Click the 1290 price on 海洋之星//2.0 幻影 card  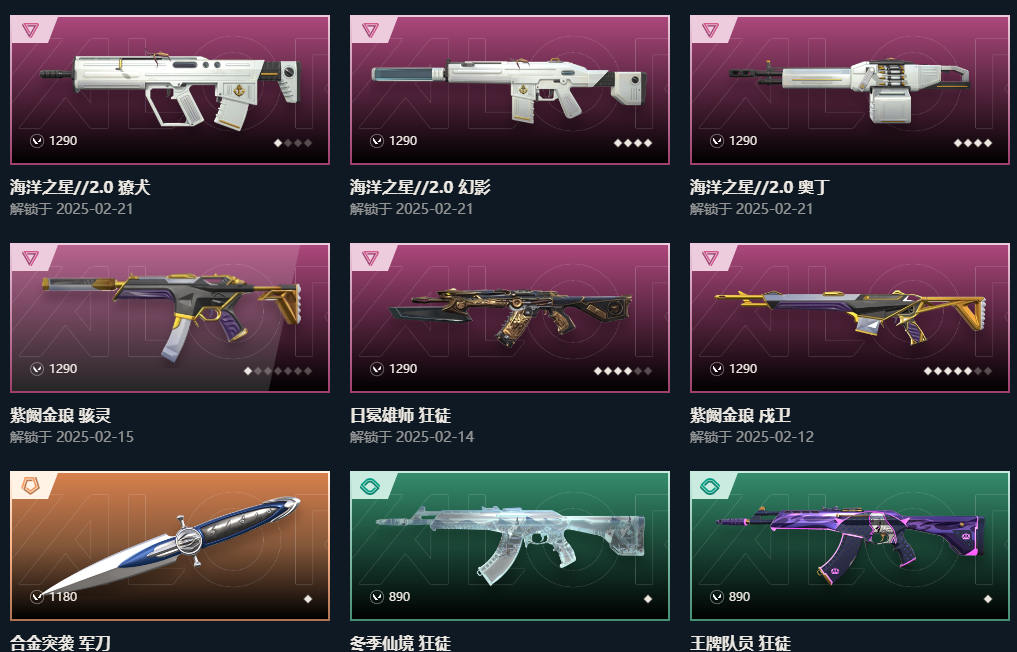point(403,141)
